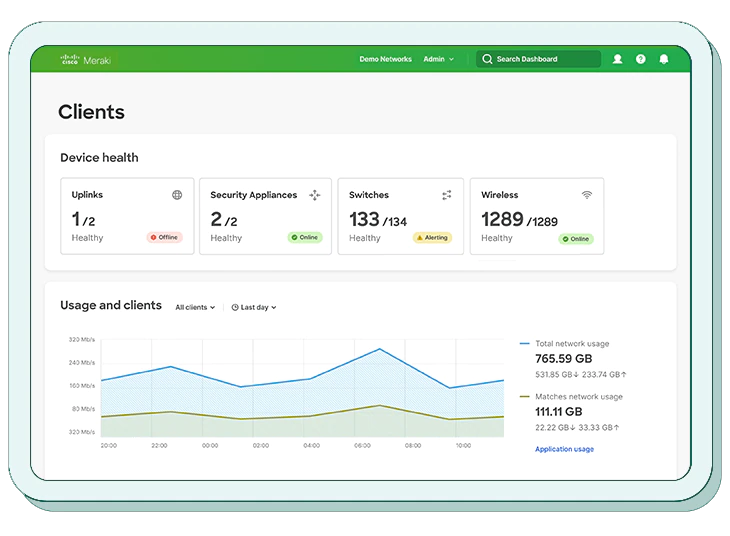Click the Wireless wifi icon
The image size is (730, 536).
pos(586,195)
